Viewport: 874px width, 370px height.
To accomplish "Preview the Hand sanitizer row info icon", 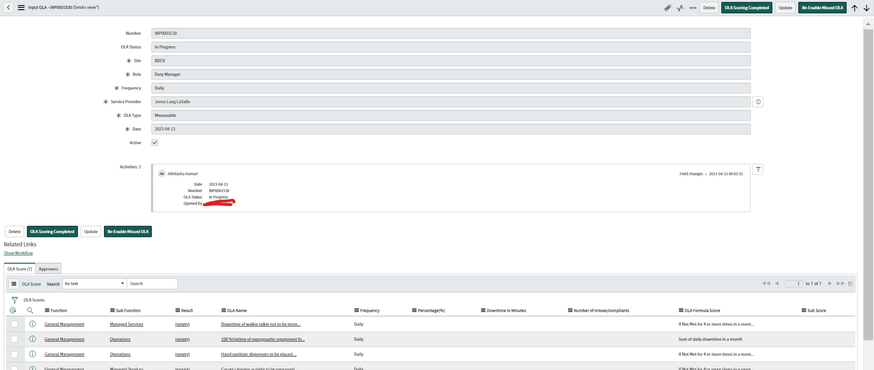I will click(32, 354).
